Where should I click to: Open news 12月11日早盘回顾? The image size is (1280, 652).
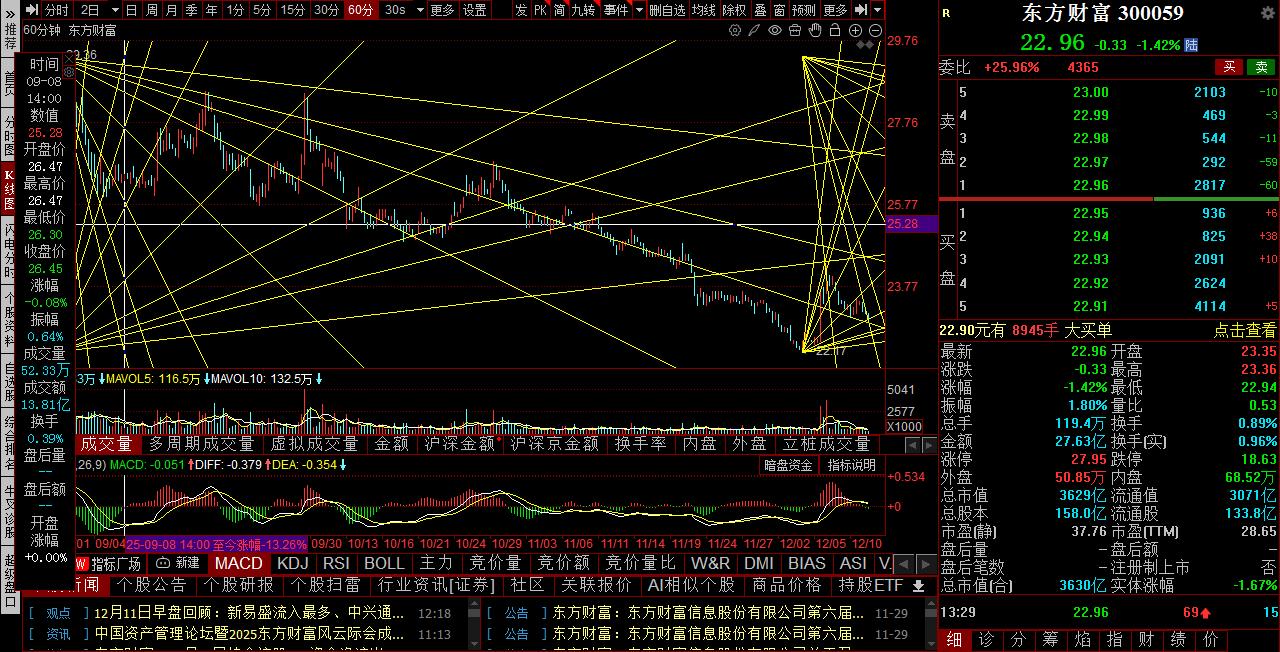point(249,613)
